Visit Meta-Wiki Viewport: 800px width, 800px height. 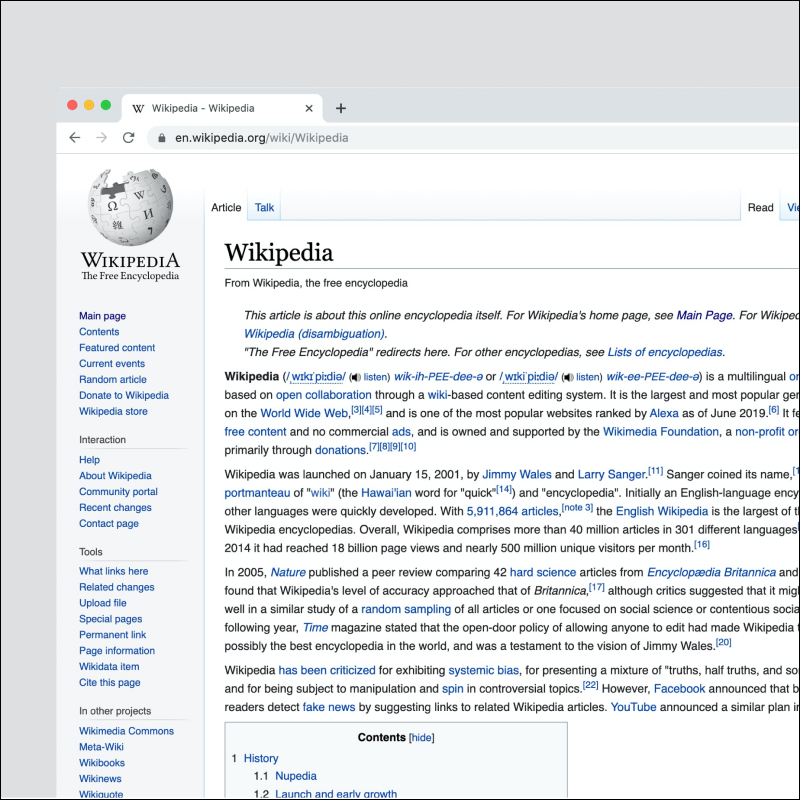click(101, 747)
